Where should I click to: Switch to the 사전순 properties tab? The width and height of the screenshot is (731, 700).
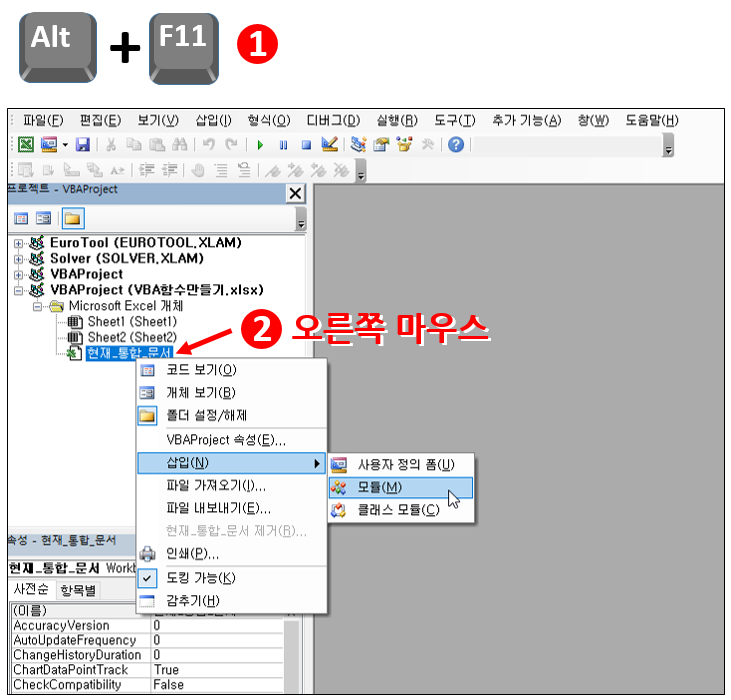31,589
